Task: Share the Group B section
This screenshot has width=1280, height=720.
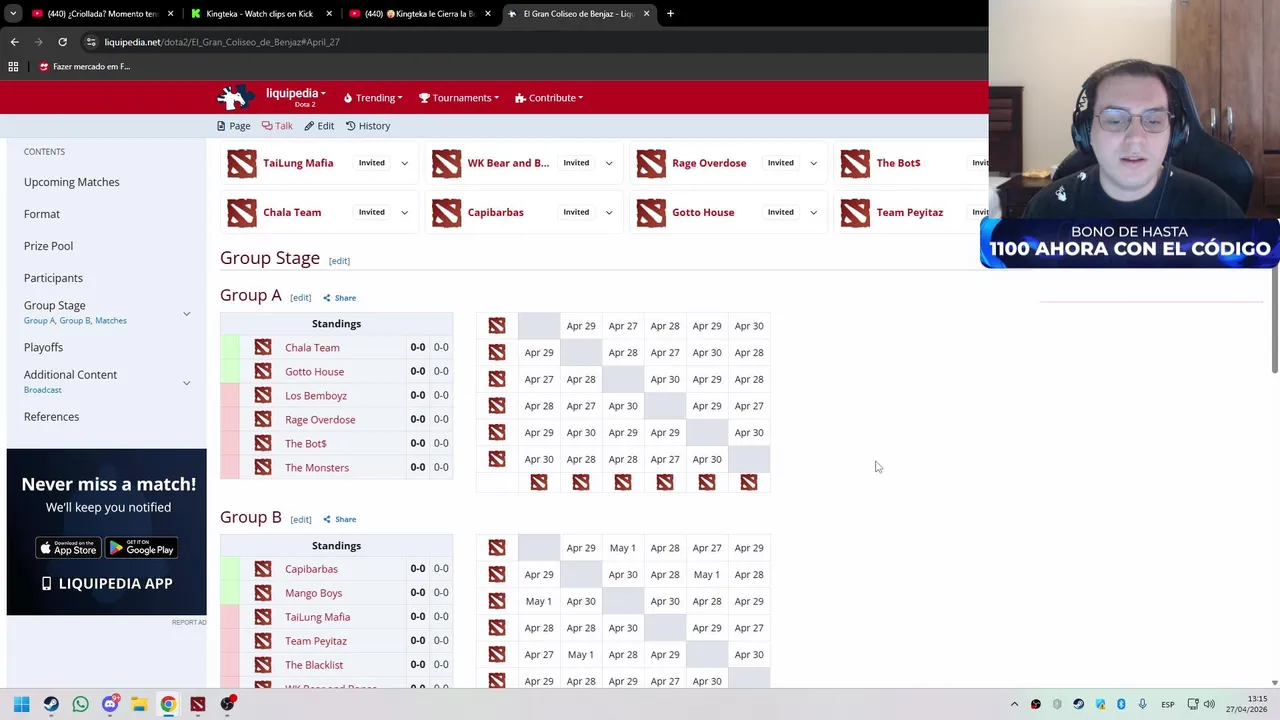Action: [x=340, y=519]
